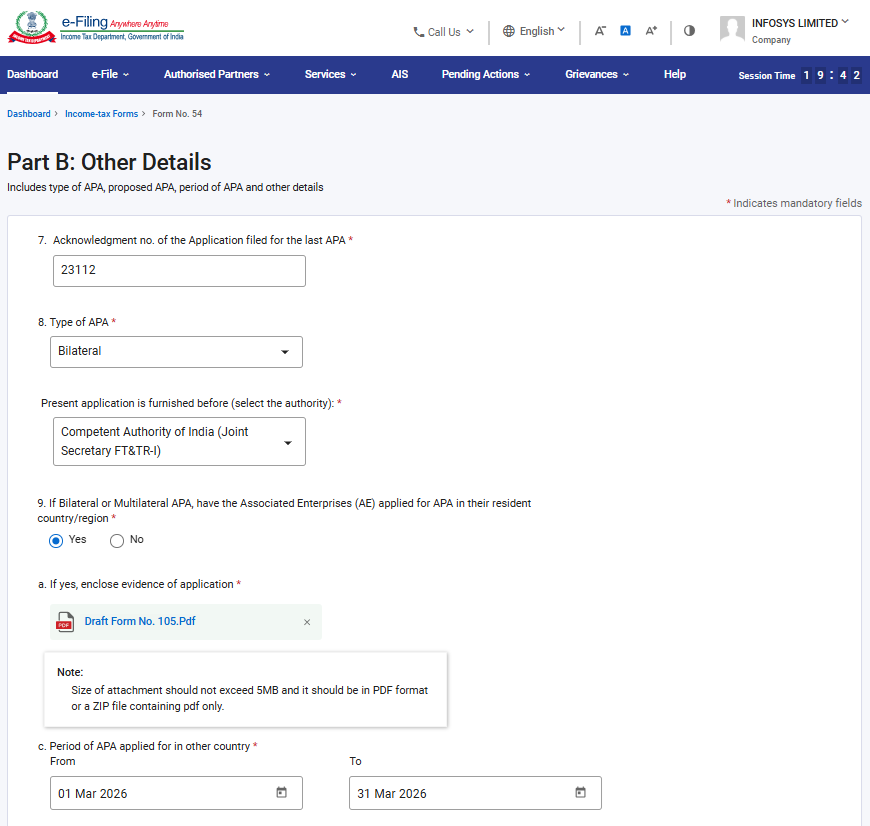Screen dimensions: 870x826
Task: Expand the Call Us dropdown
Action: pyautogui.click(x=444, y=32)
